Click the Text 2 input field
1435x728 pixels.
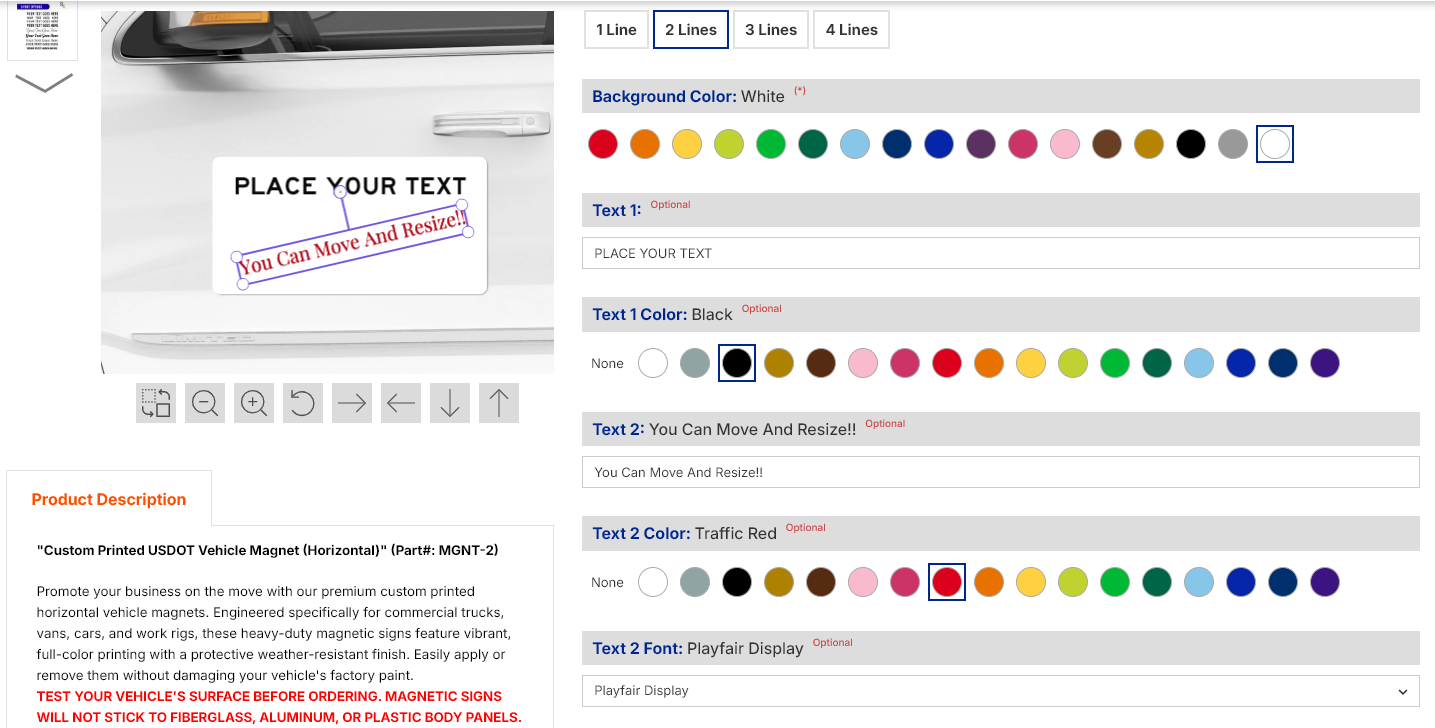pyautogui.click(x=1001, y=472)
